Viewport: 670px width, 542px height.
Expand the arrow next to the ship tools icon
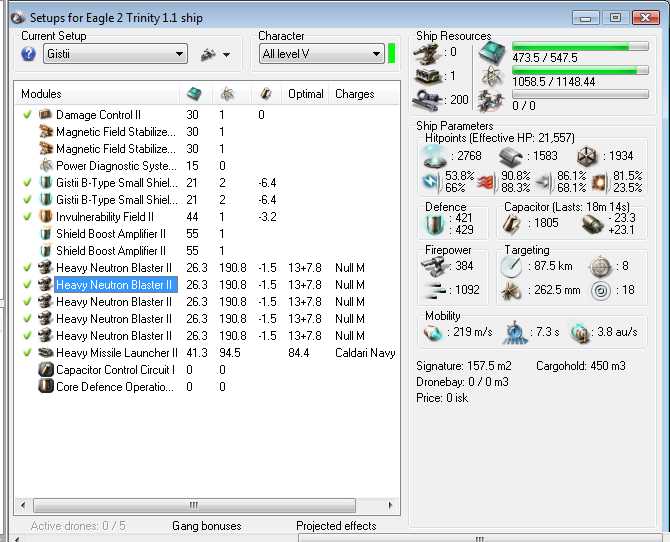(x=226, y=55)
